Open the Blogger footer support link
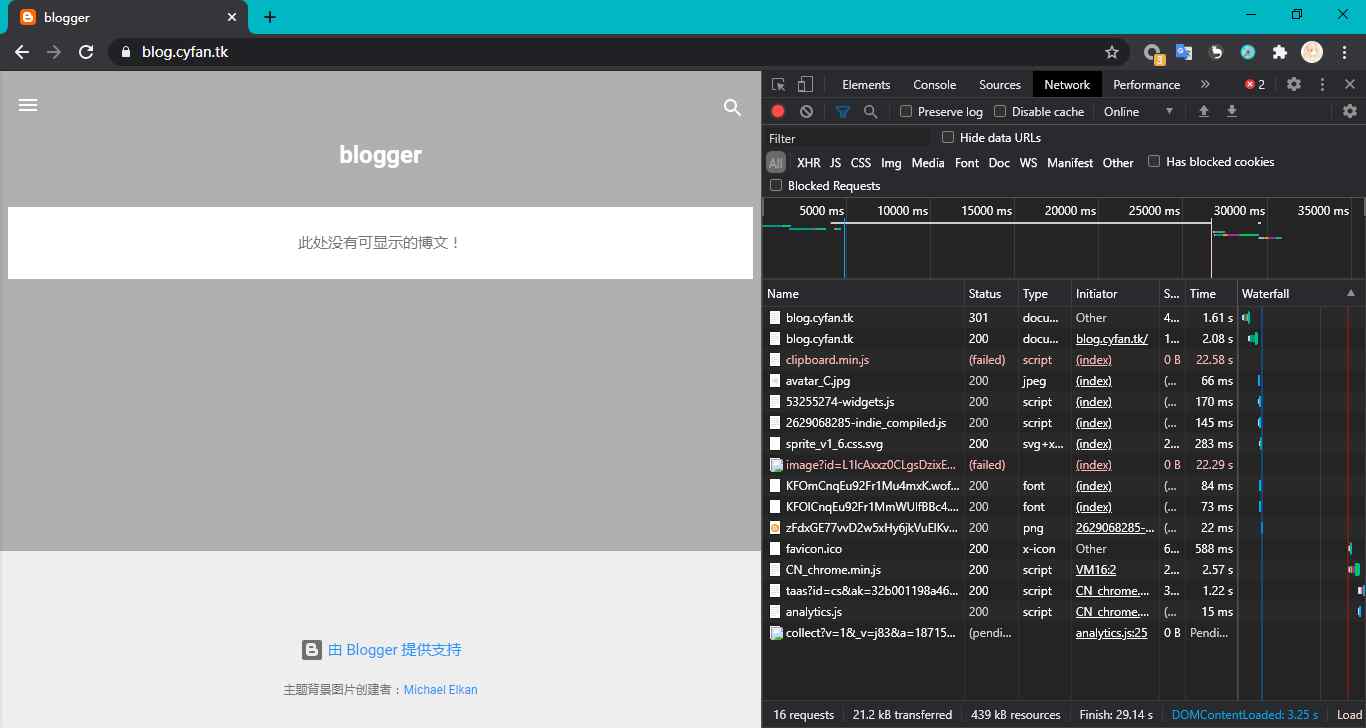The height and width of the screenshot is (728, 1366). pyautogui.click(x=395, y=650)
